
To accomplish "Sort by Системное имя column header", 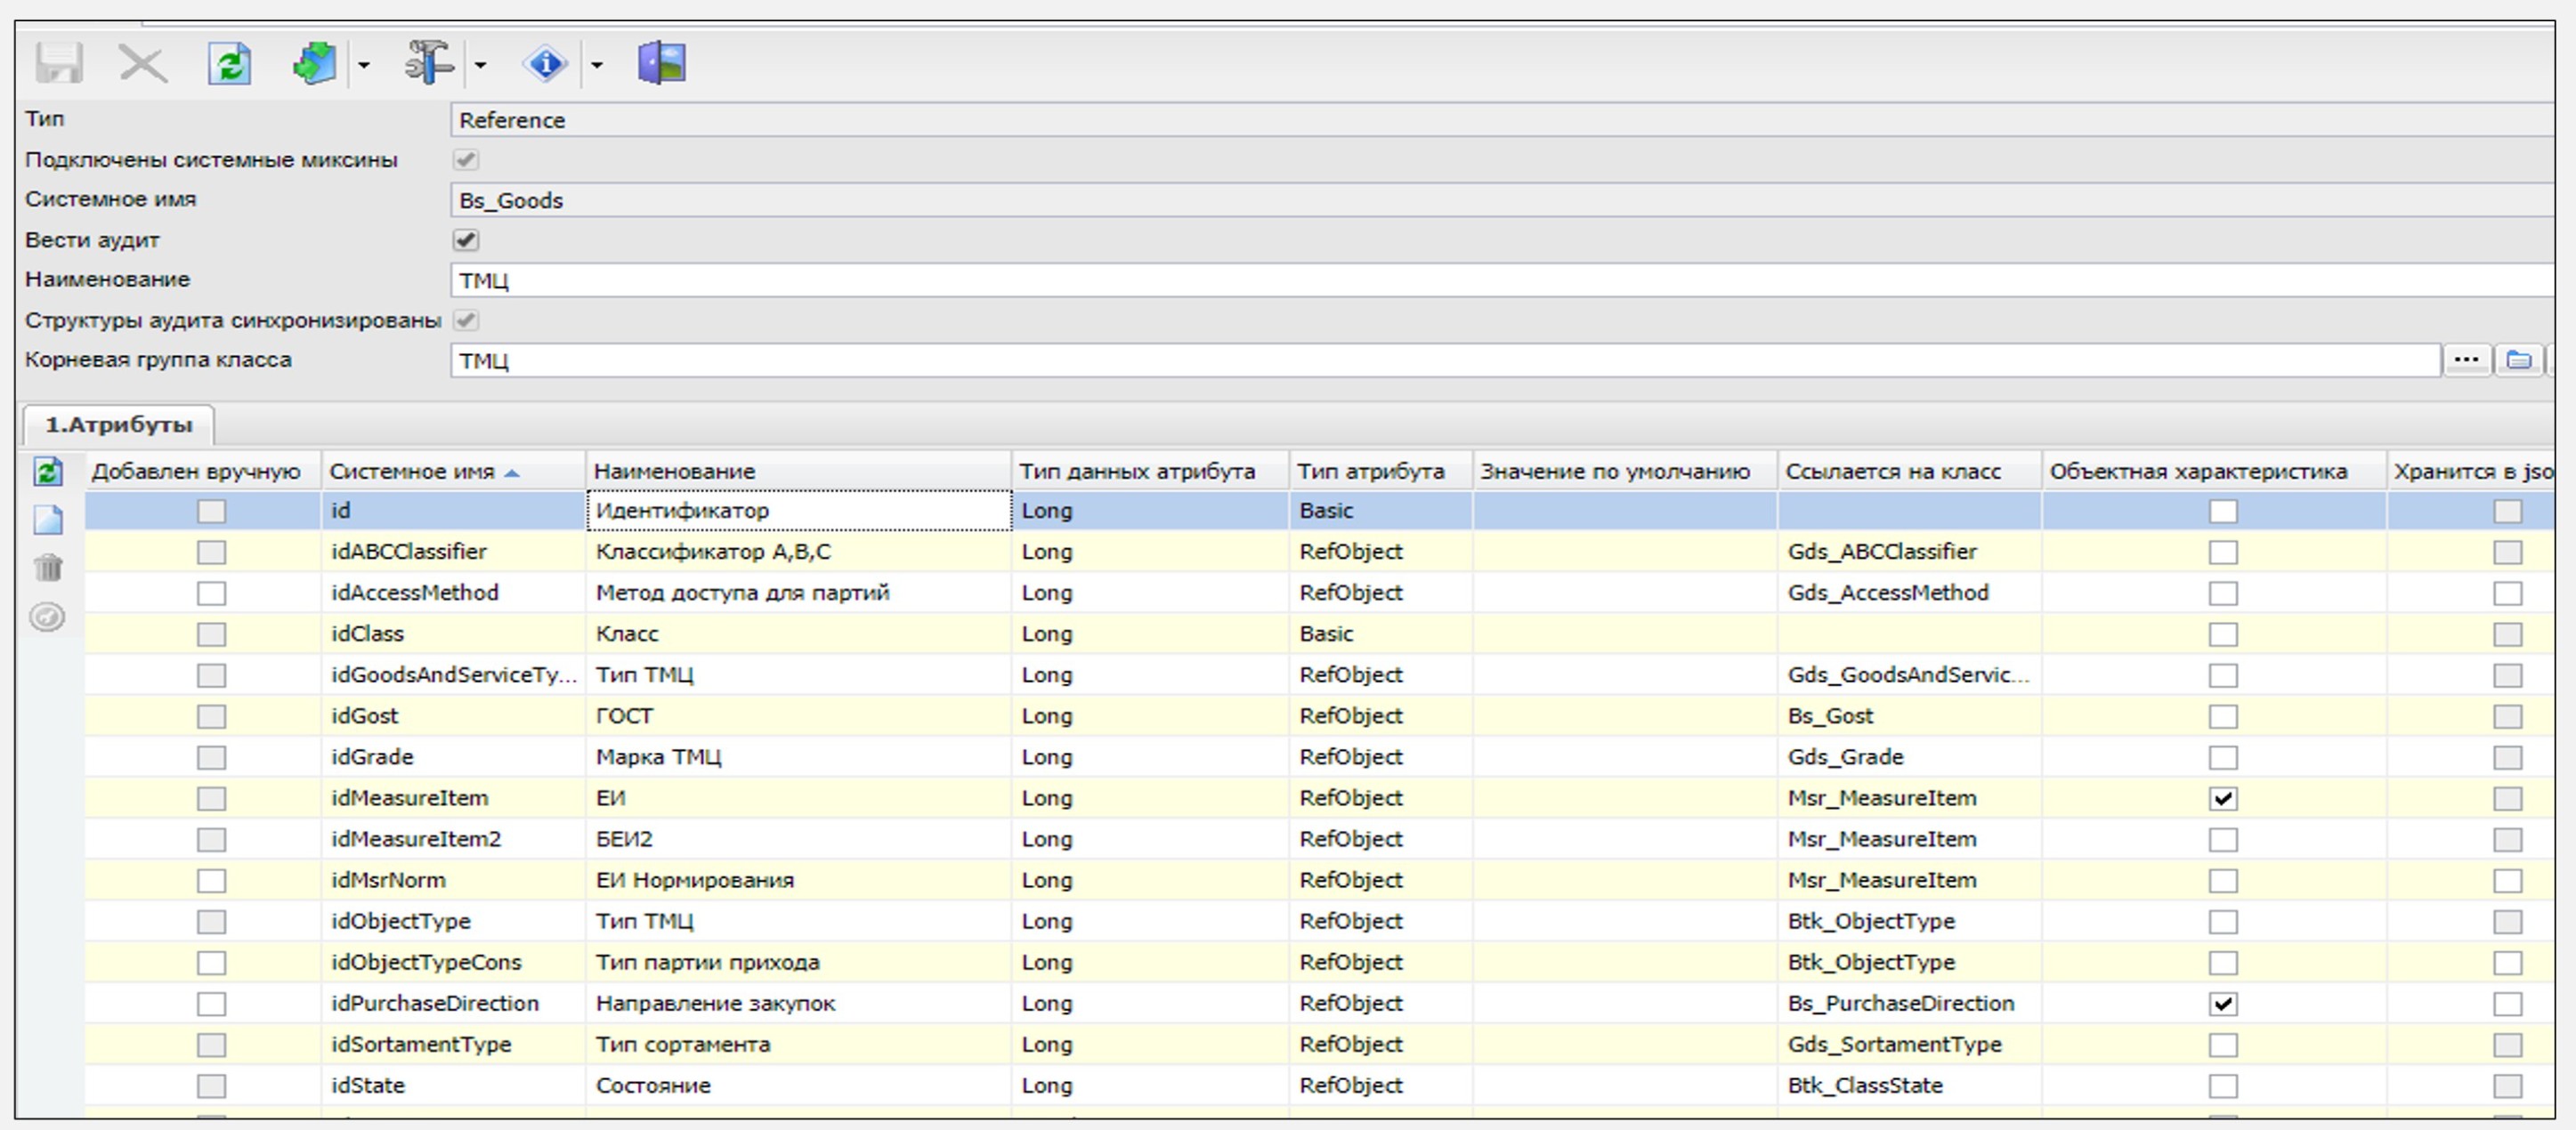I will click(x=412, y=471).
